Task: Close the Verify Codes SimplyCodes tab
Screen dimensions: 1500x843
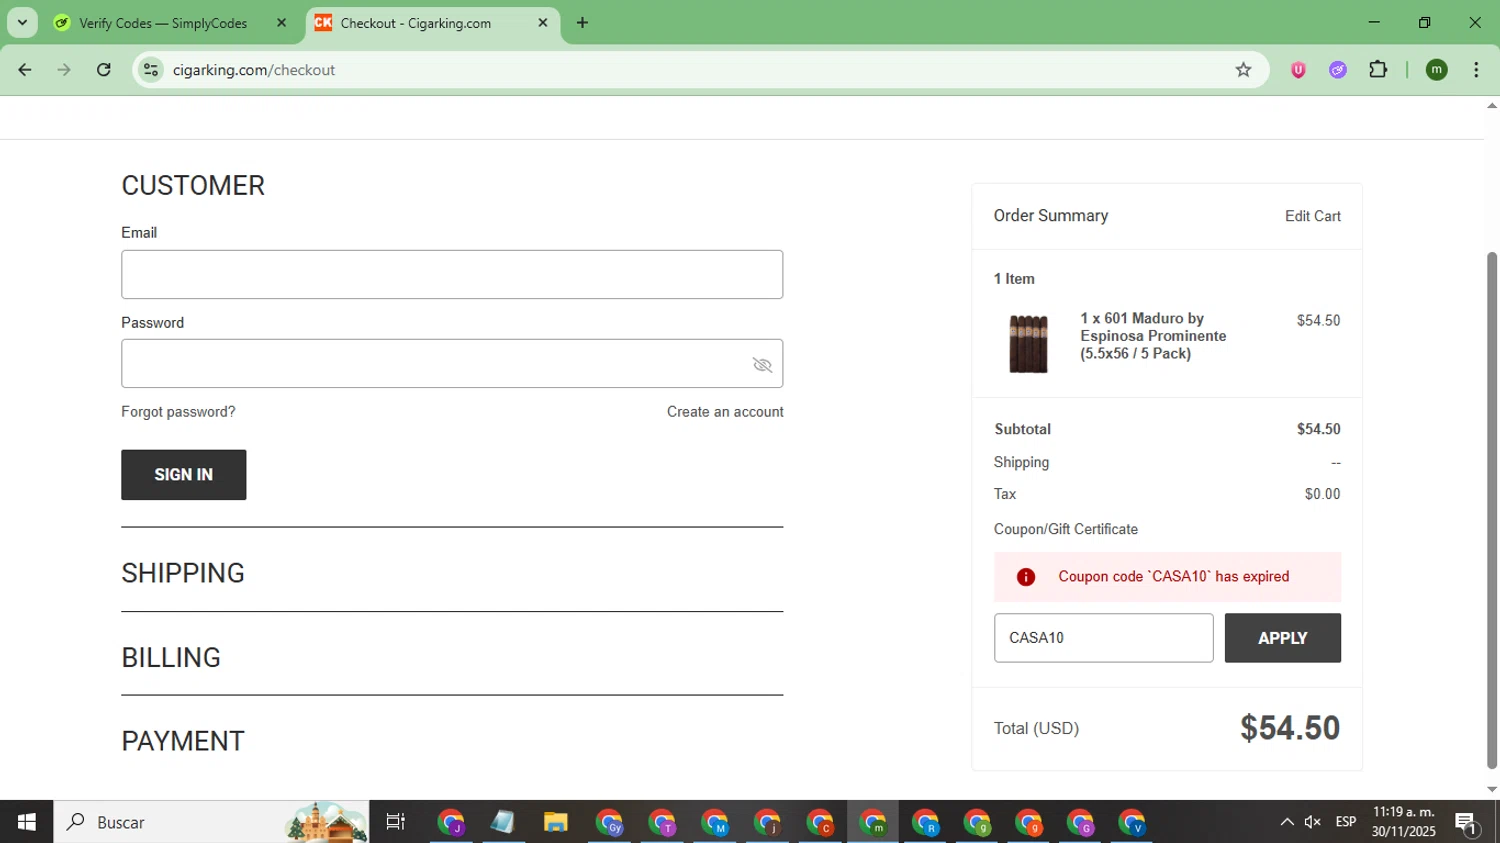Action: pos(281,23)
